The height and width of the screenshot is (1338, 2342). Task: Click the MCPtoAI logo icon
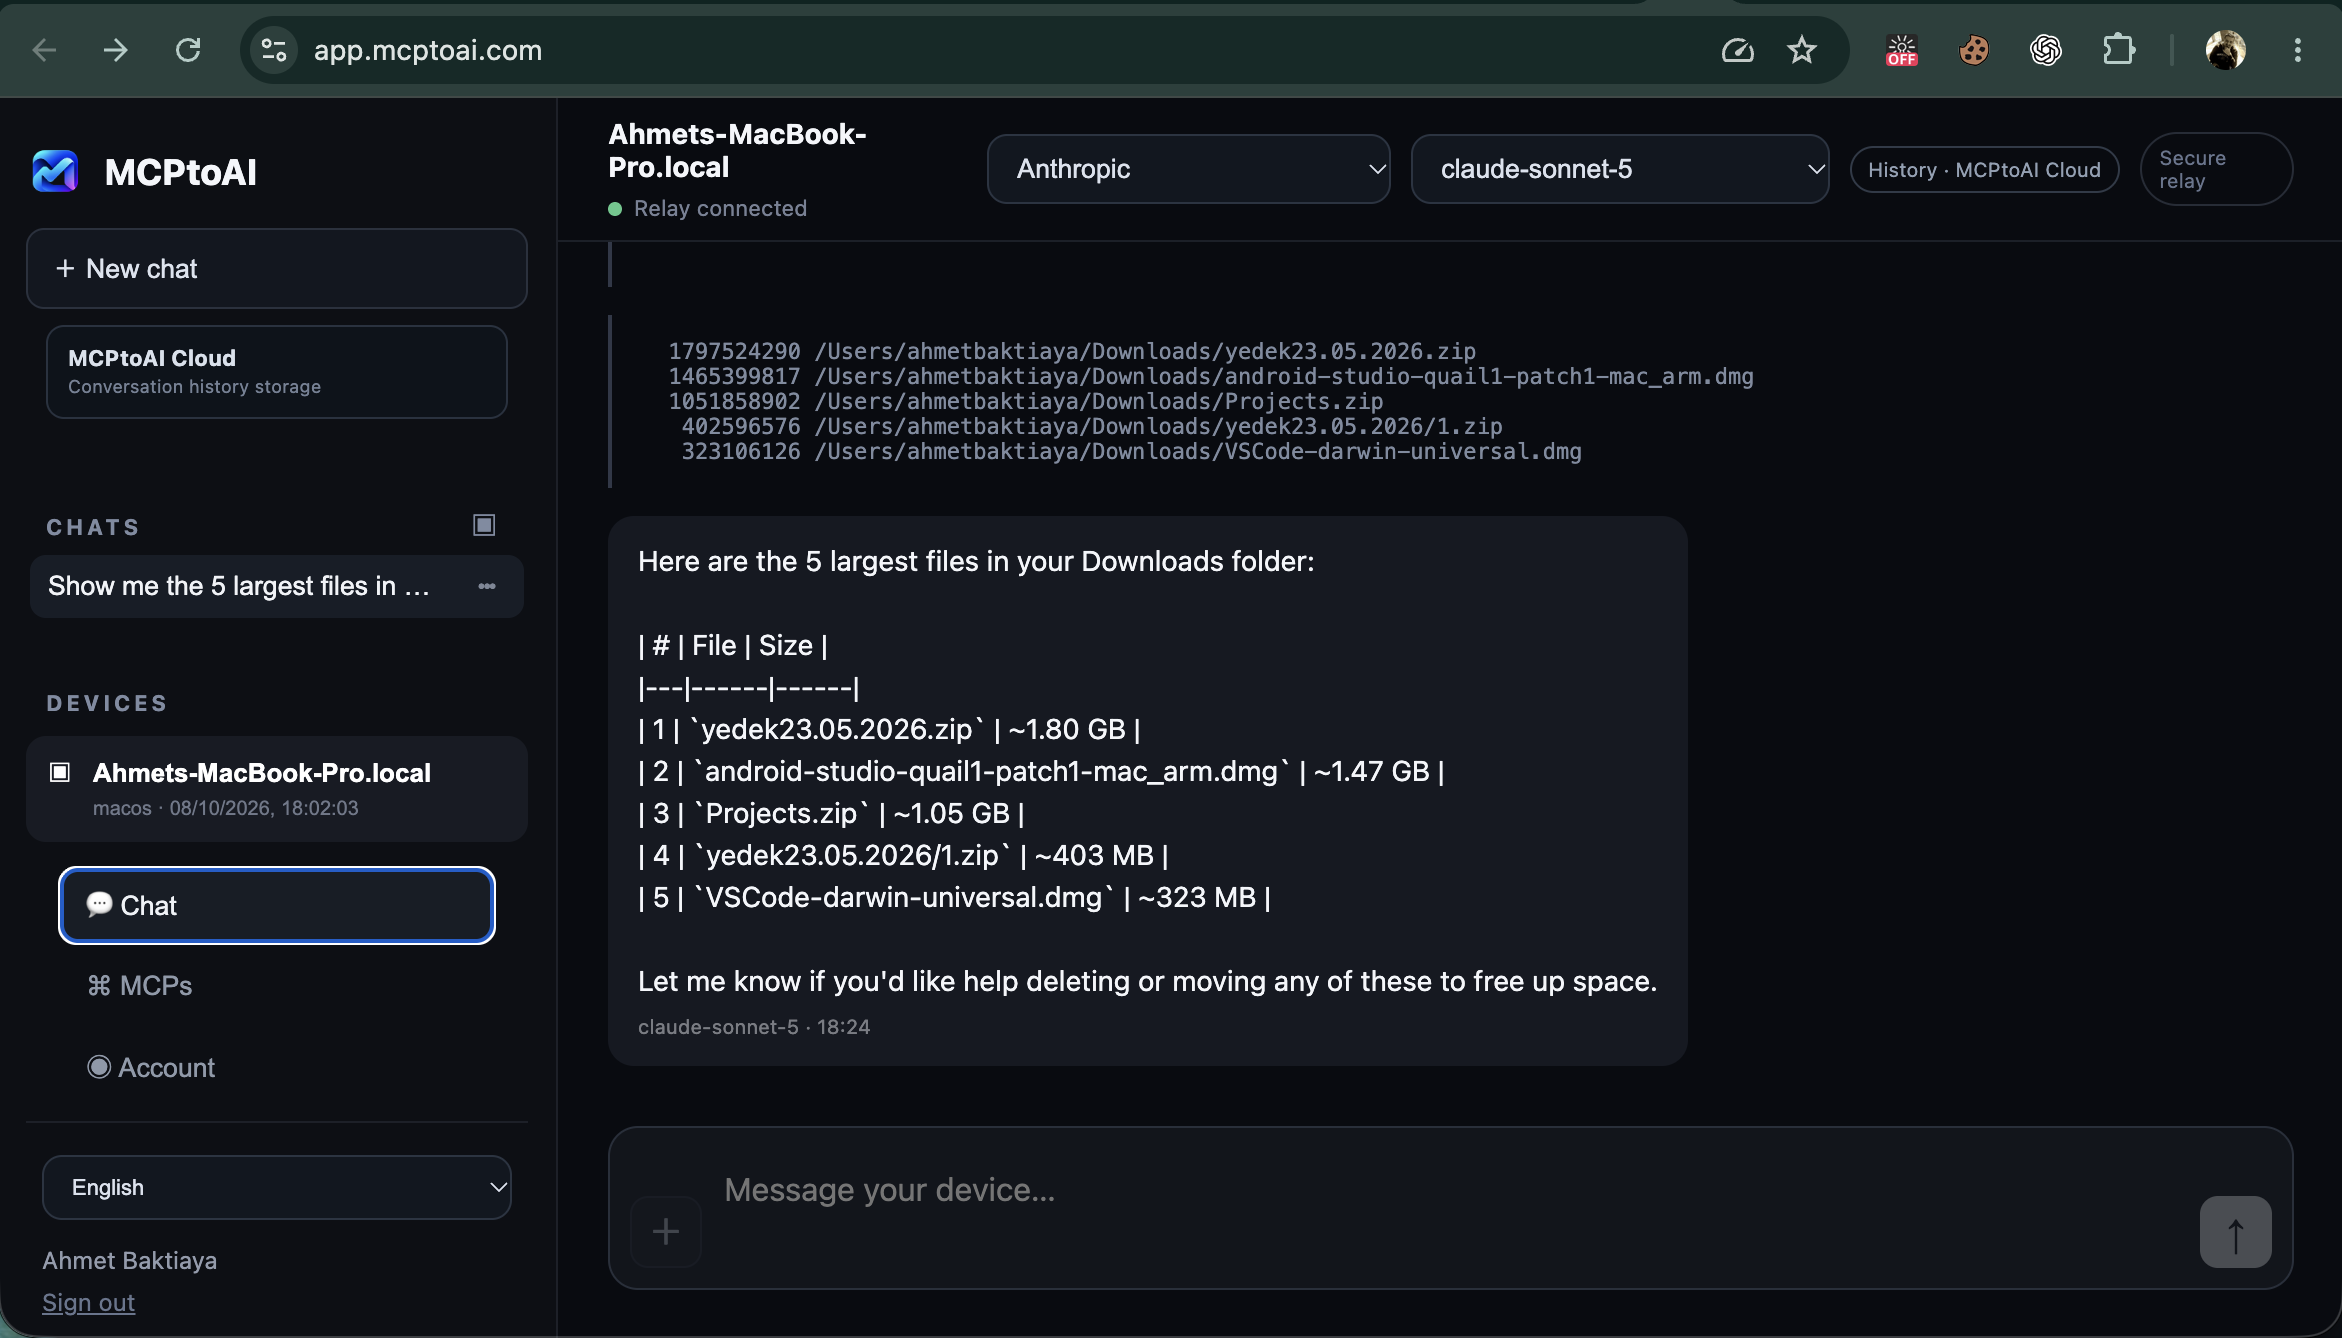coord(55,171)
